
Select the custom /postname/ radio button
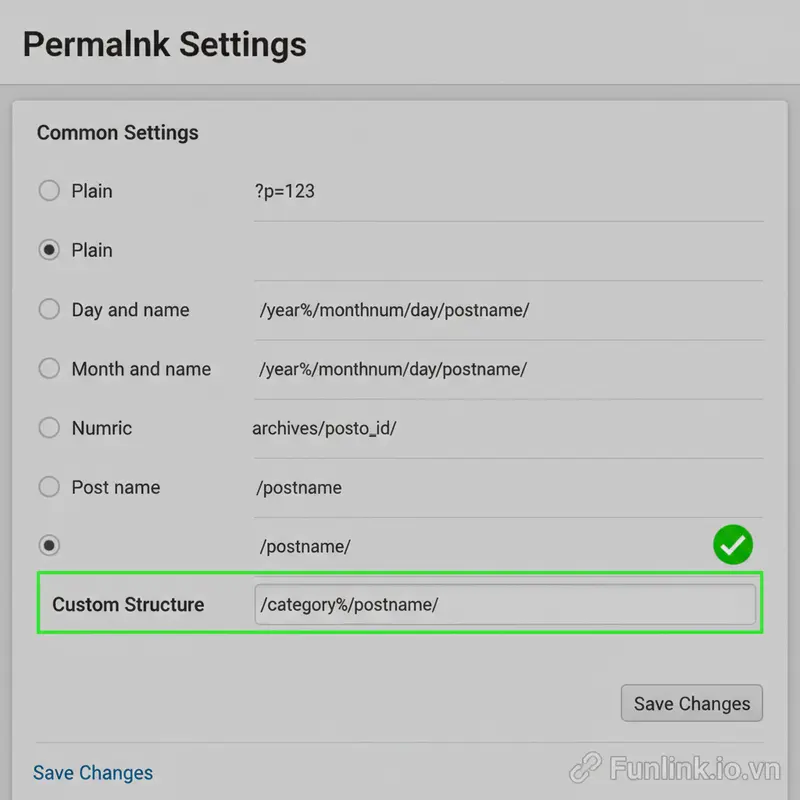(x=49, y=545)
